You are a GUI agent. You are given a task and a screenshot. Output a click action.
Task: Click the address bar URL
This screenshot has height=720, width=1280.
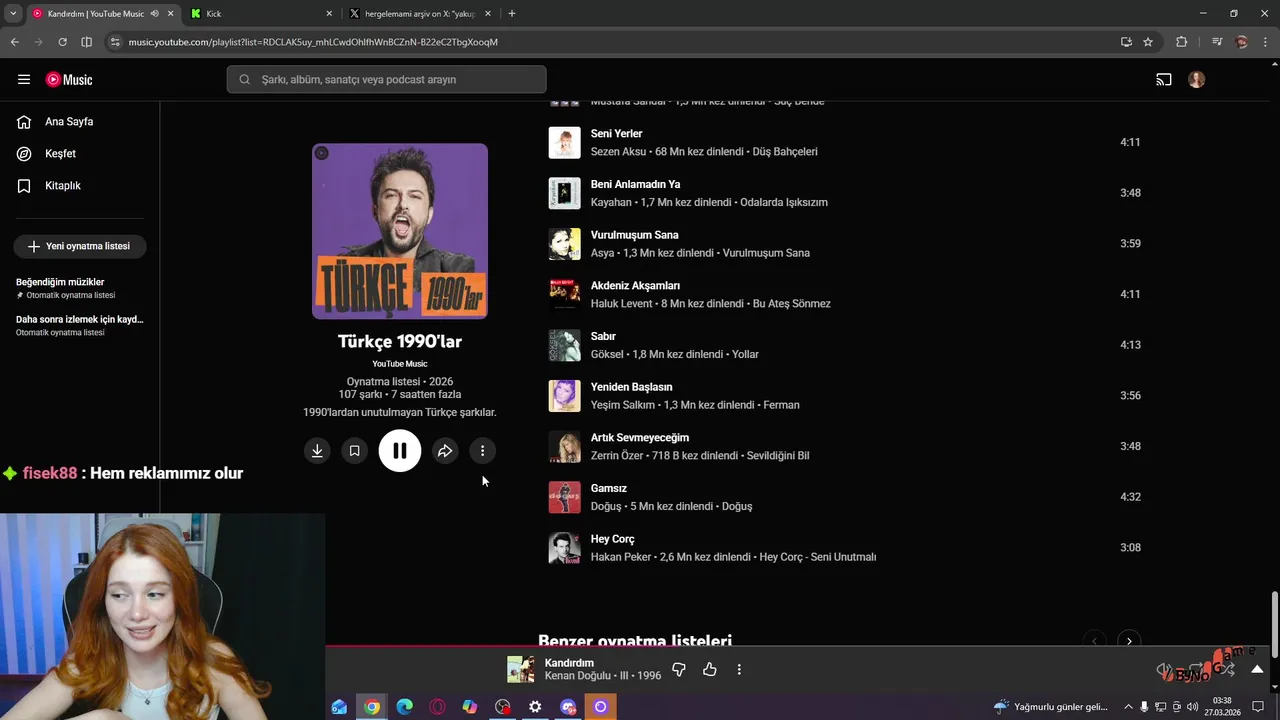pos(313,42)
